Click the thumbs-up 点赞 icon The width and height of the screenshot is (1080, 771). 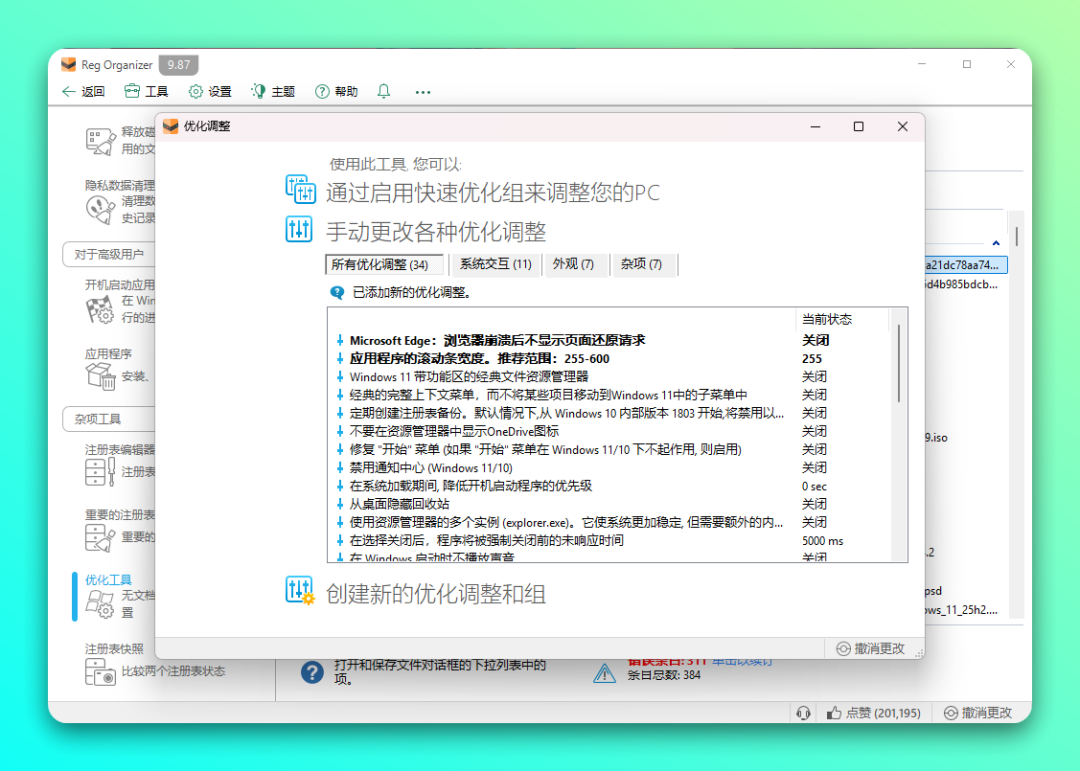pyautogui.click(x=834, y=712)
